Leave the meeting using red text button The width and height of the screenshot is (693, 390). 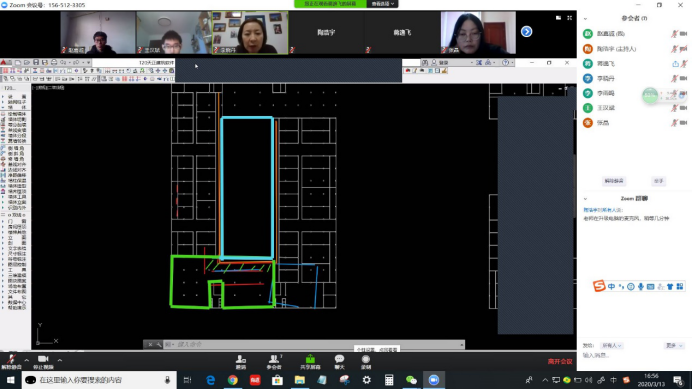(560, 361)
